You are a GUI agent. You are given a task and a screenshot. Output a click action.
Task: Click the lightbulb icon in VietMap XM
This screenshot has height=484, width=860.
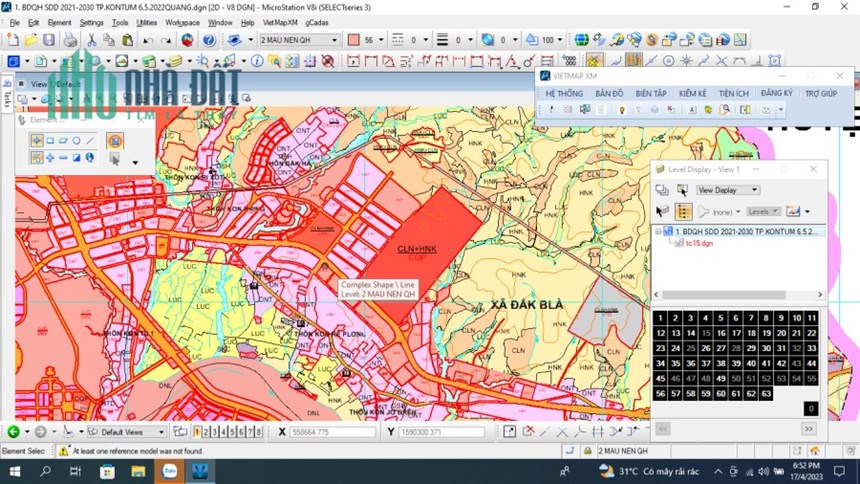(x=621, y=110)
